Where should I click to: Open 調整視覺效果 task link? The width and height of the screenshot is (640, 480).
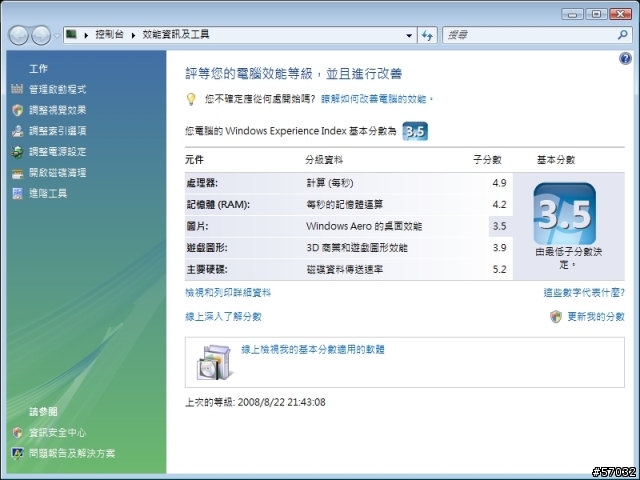(x=58, y=110)
